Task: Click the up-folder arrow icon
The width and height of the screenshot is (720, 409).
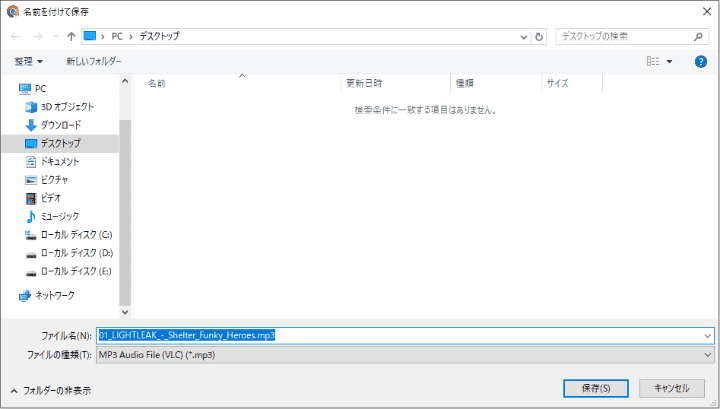Action: tap(71, 36)
